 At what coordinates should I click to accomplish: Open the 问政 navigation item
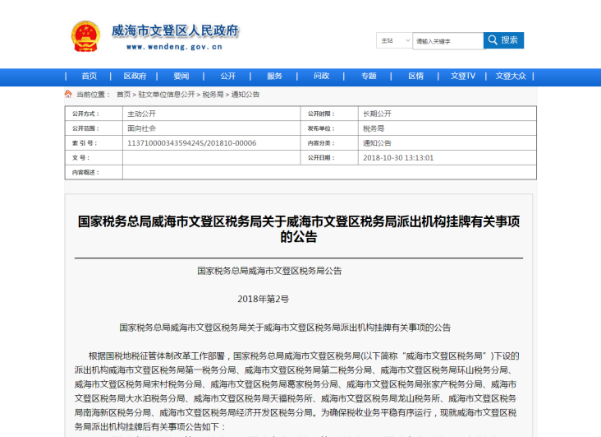(321, 76)
